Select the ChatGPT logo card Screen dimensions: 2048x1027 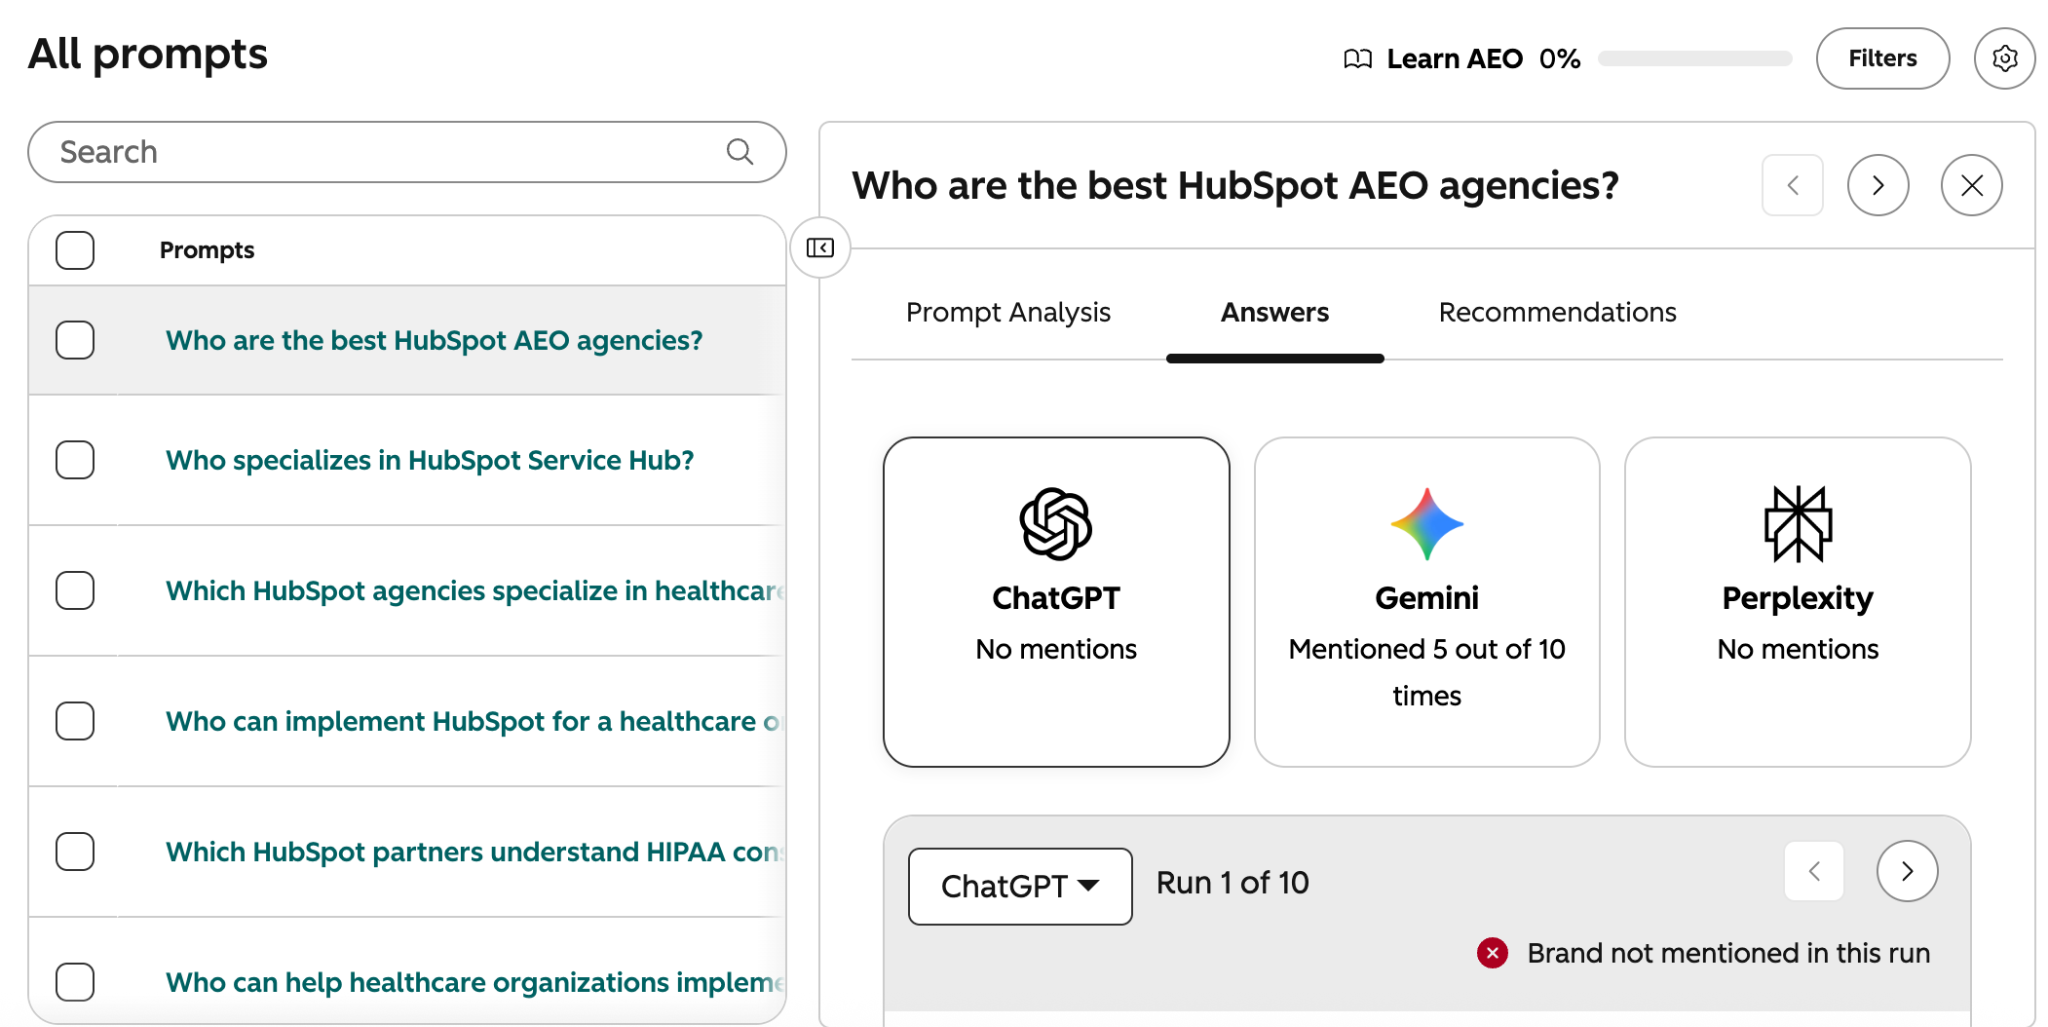pyautogui.click(x=1056, y=602)
